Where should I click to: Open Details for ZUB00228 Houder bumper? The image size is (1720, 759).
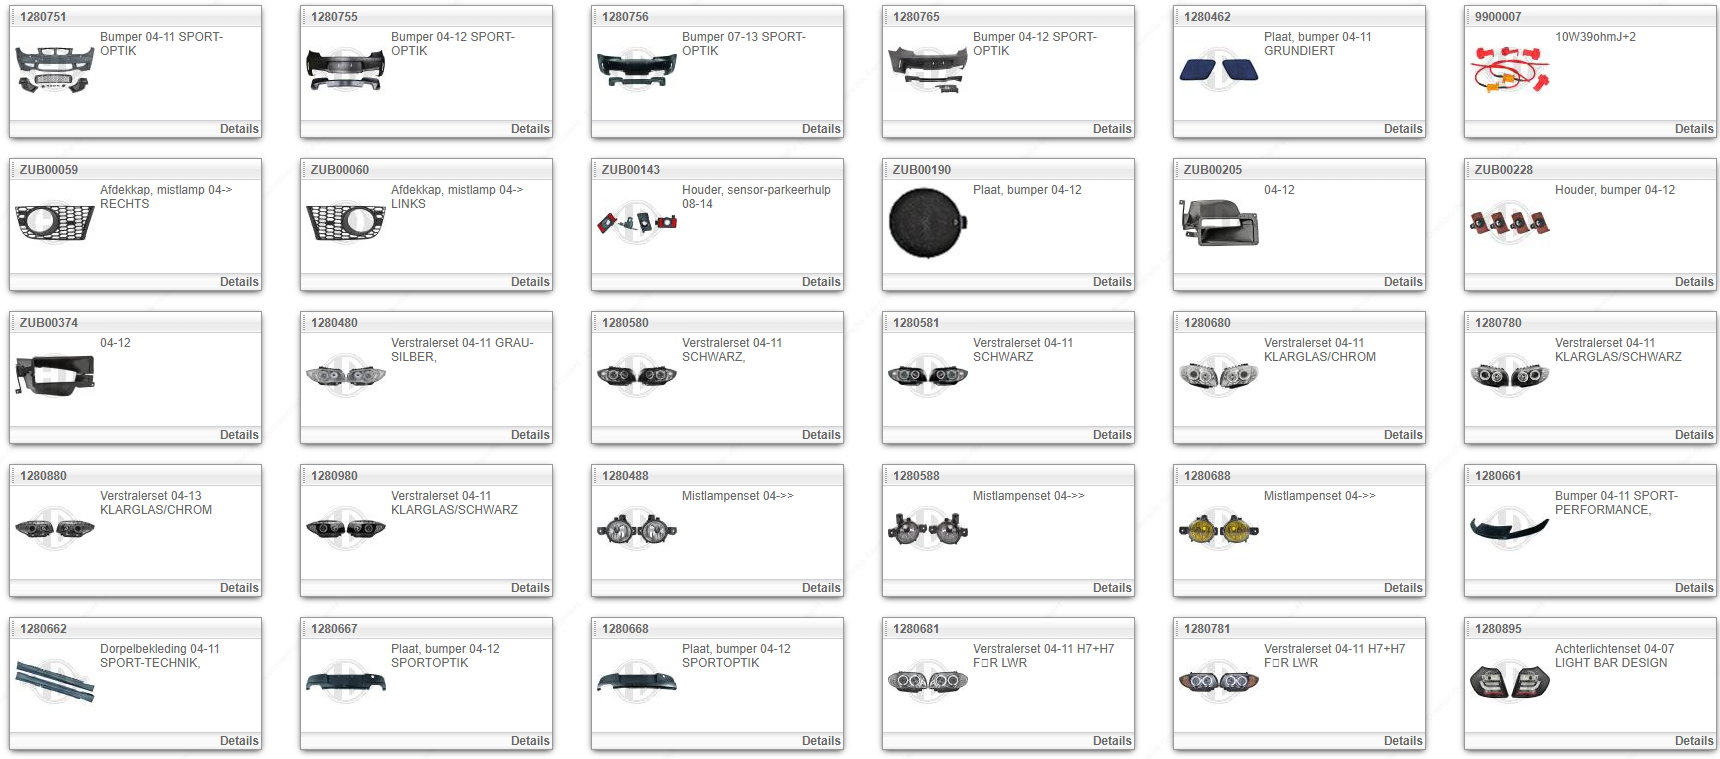[1694, 282]
